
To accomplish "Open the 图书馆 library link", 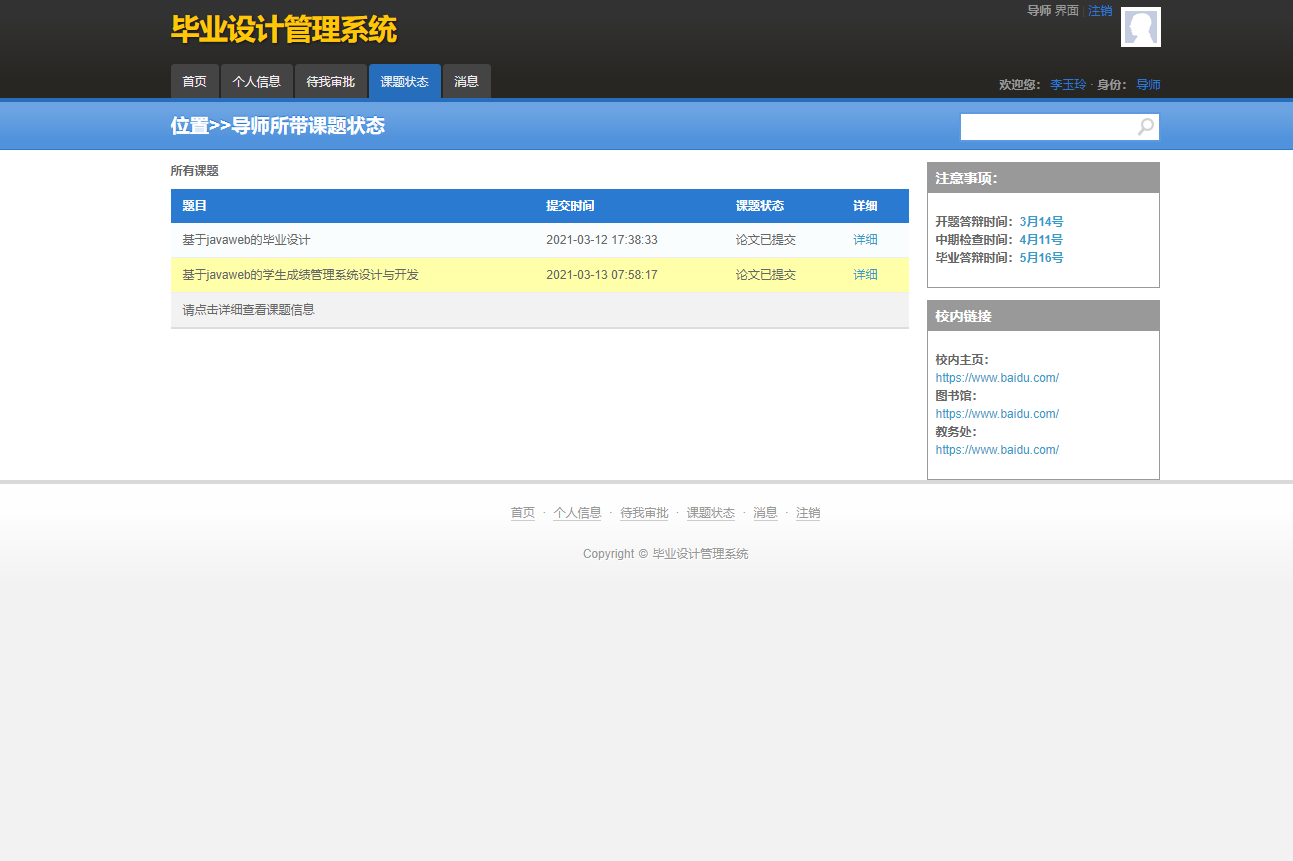I will 997,413.
